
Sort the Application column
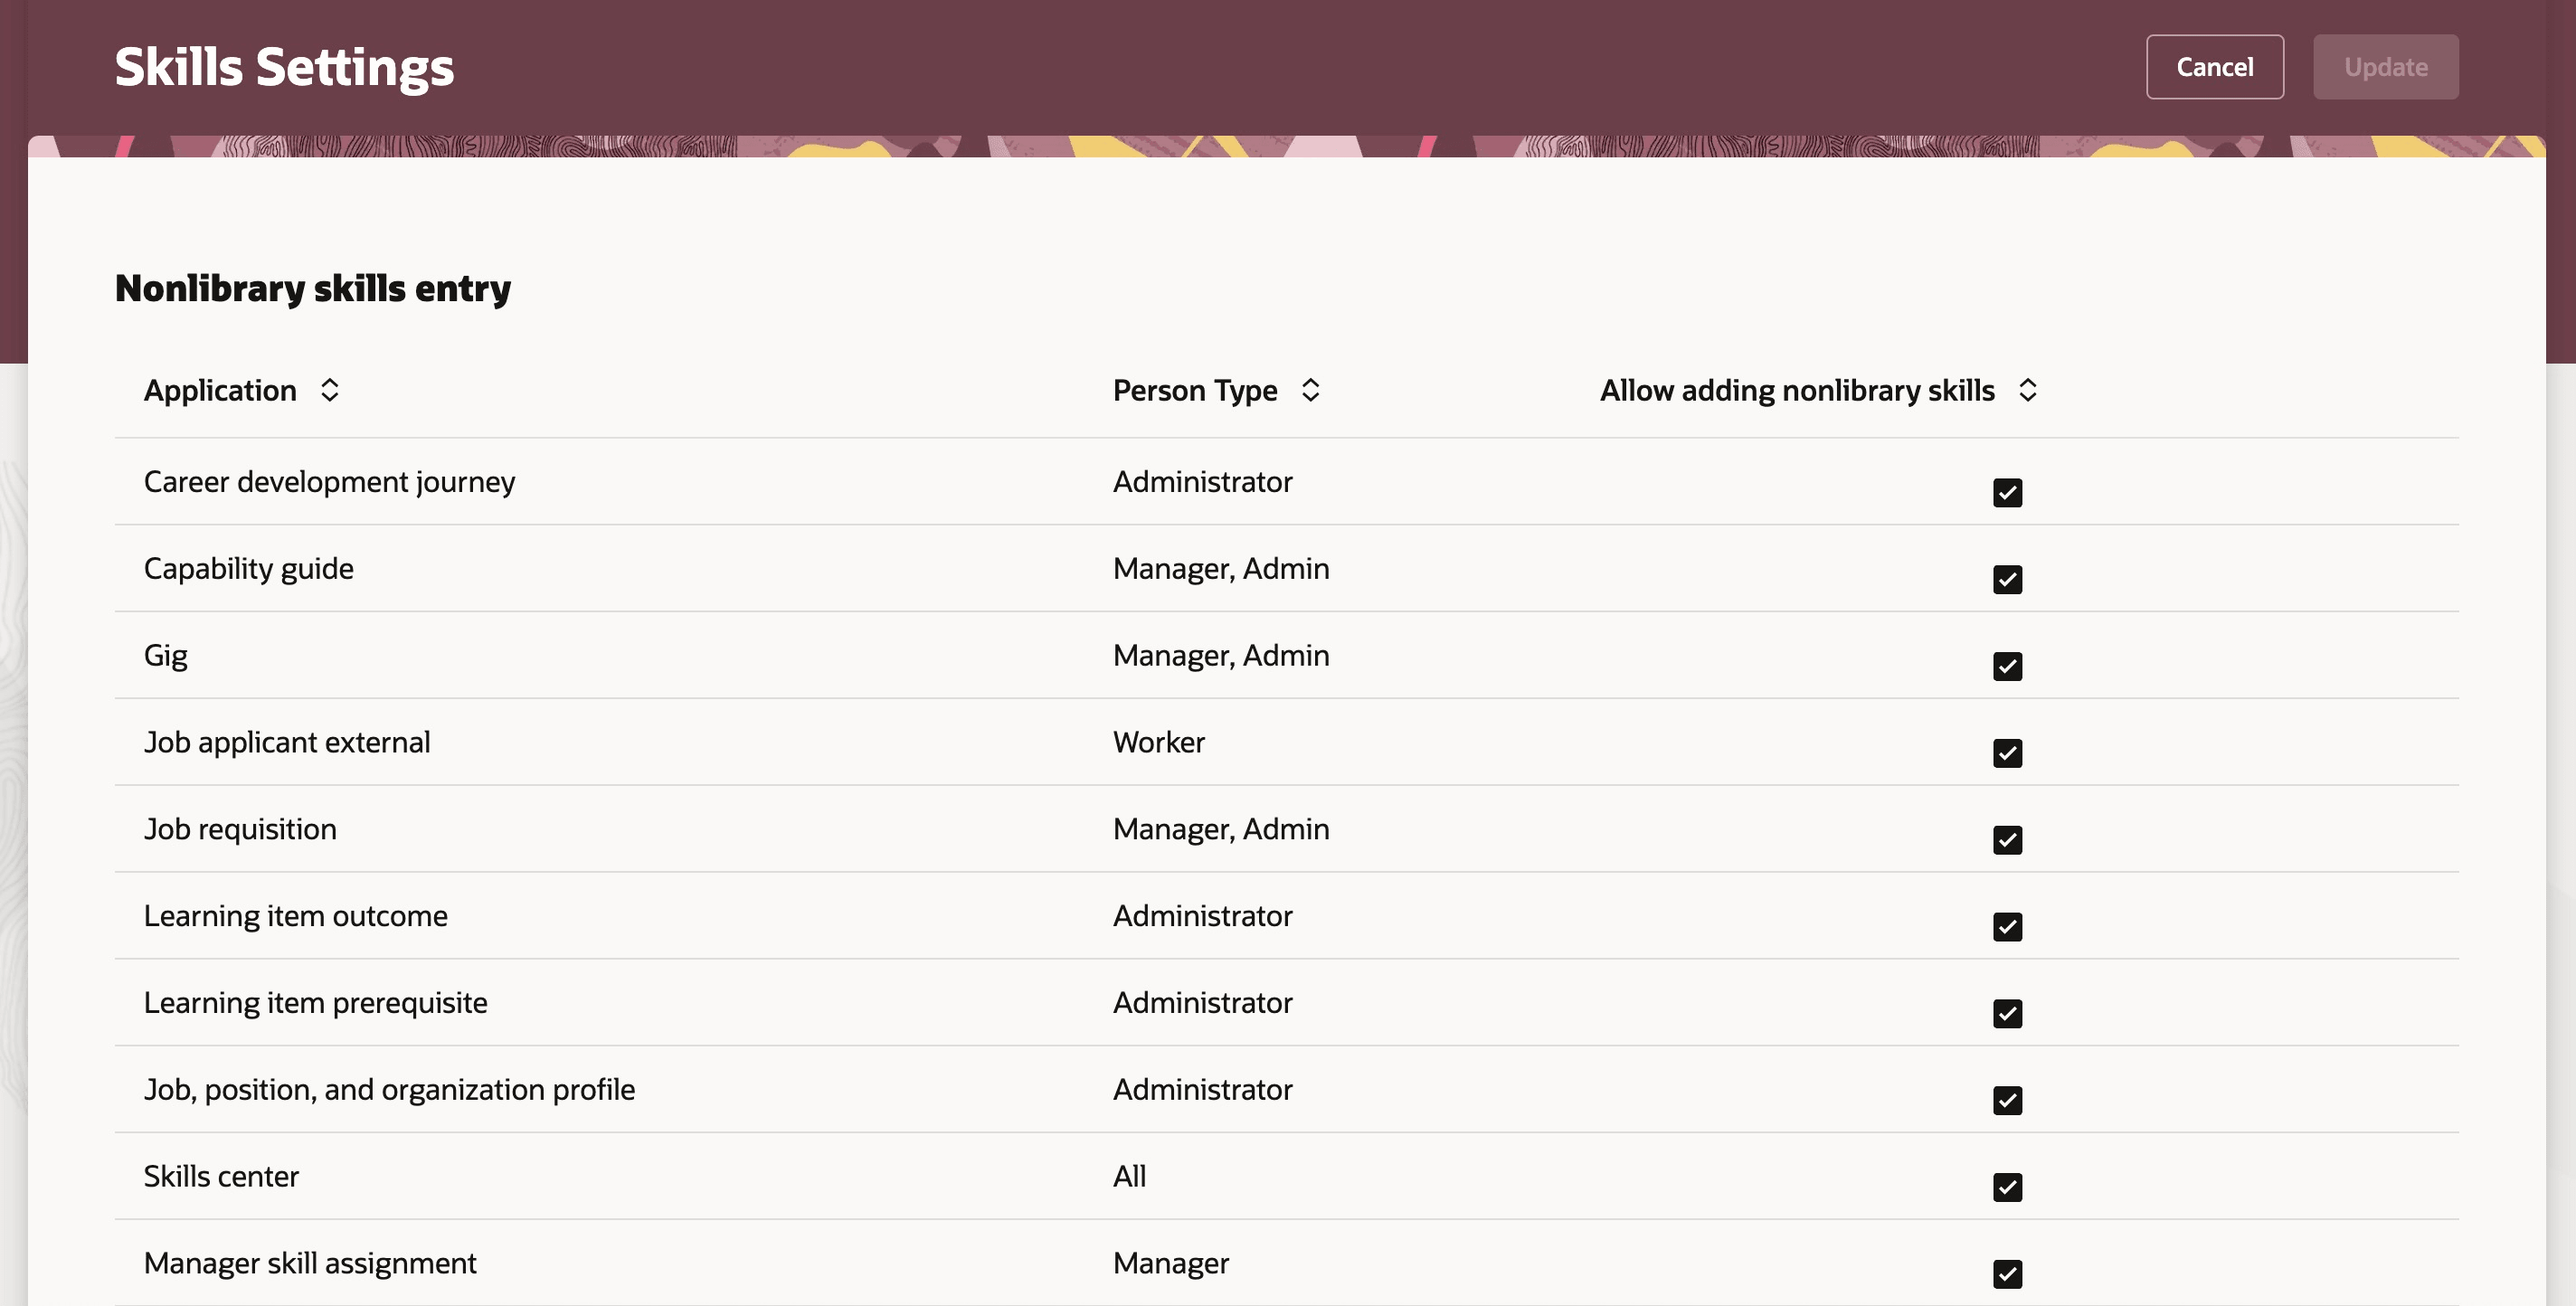(330, 391)
